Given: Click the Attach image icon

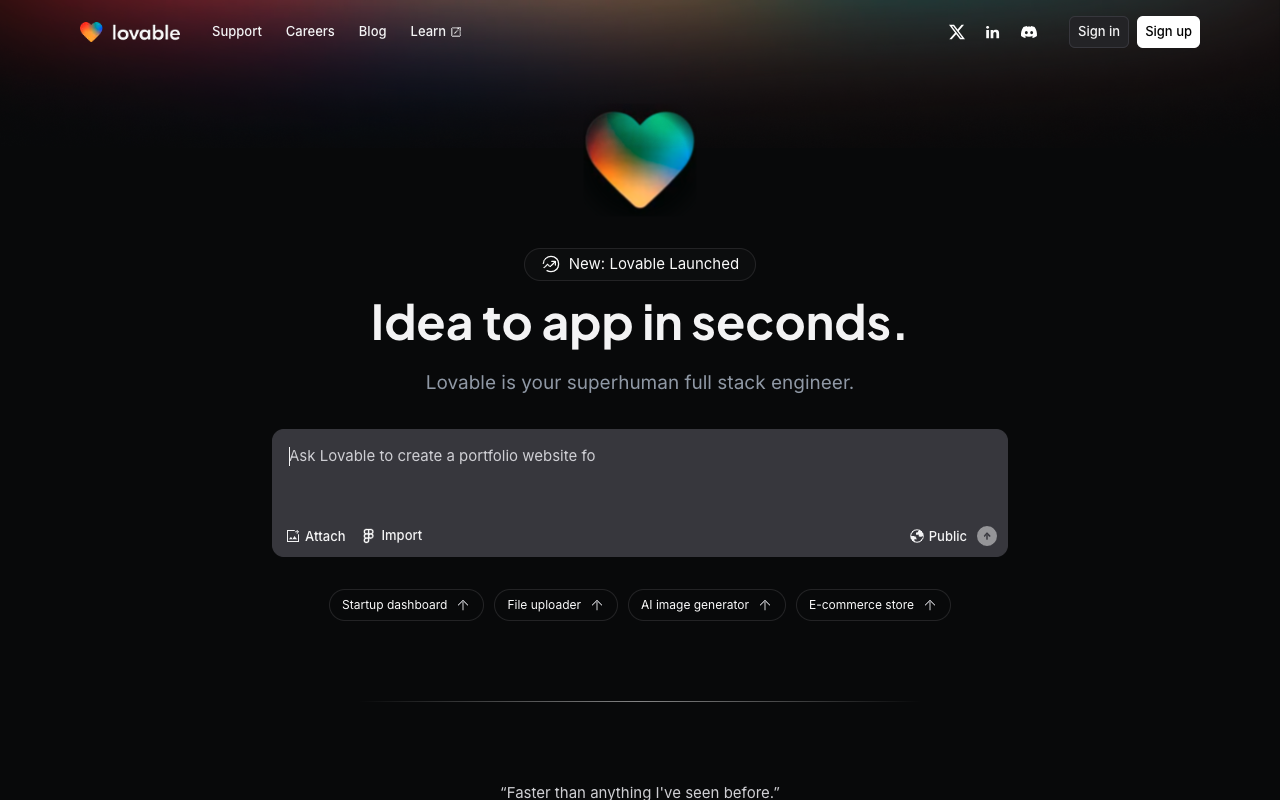Looking at the screenshot, I should pyautogui.click(x=293, y=536).
